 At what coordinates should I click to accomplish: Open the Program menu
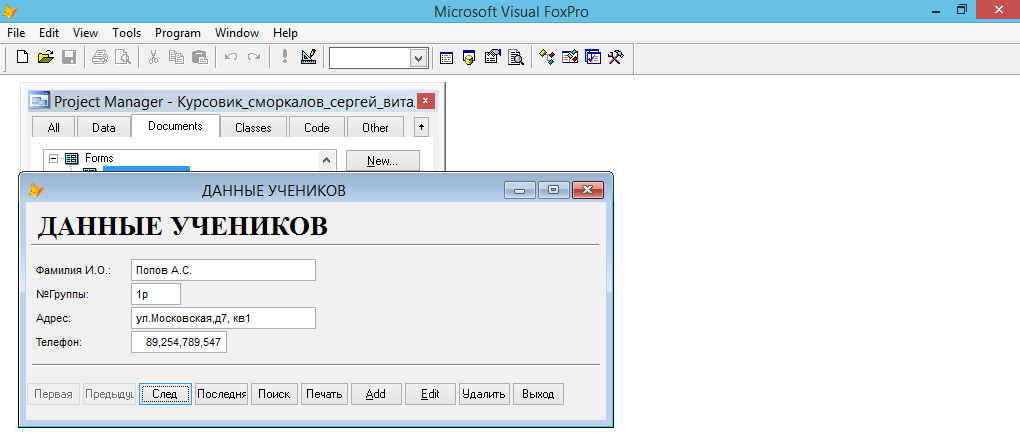coord(178,33)
